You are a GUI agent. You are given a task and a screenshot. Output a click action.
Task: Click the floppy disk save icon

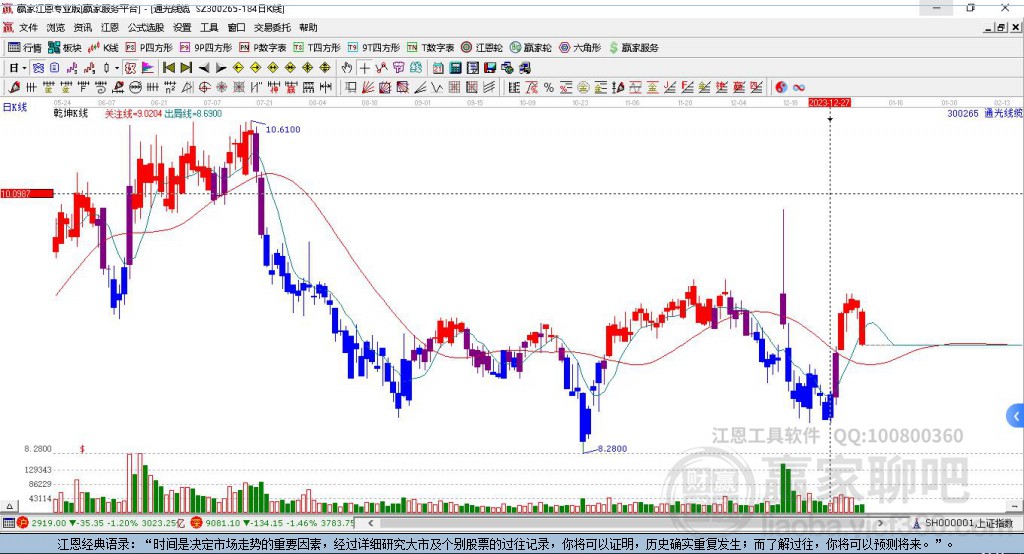pyautogui.click(x=490, y=68)
